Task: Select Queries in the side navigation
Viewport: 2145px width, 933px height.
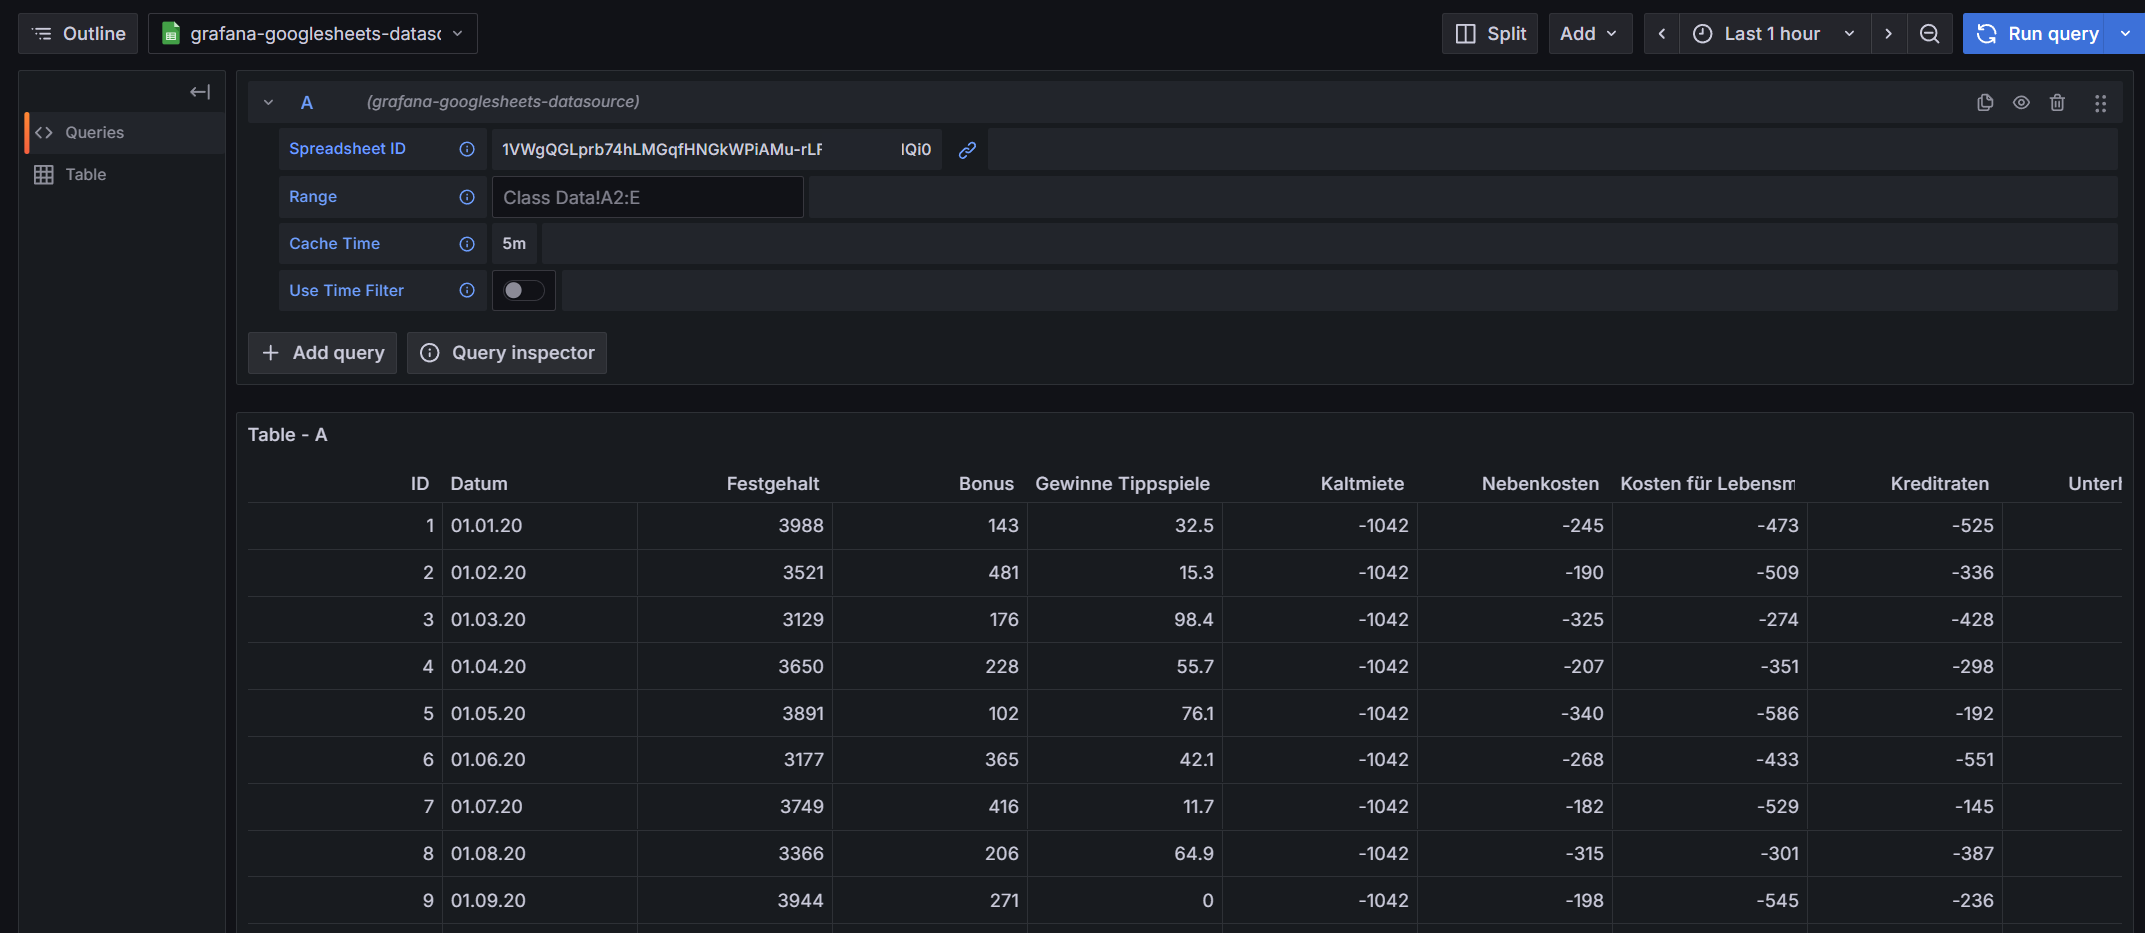Action: click(95, 133)
